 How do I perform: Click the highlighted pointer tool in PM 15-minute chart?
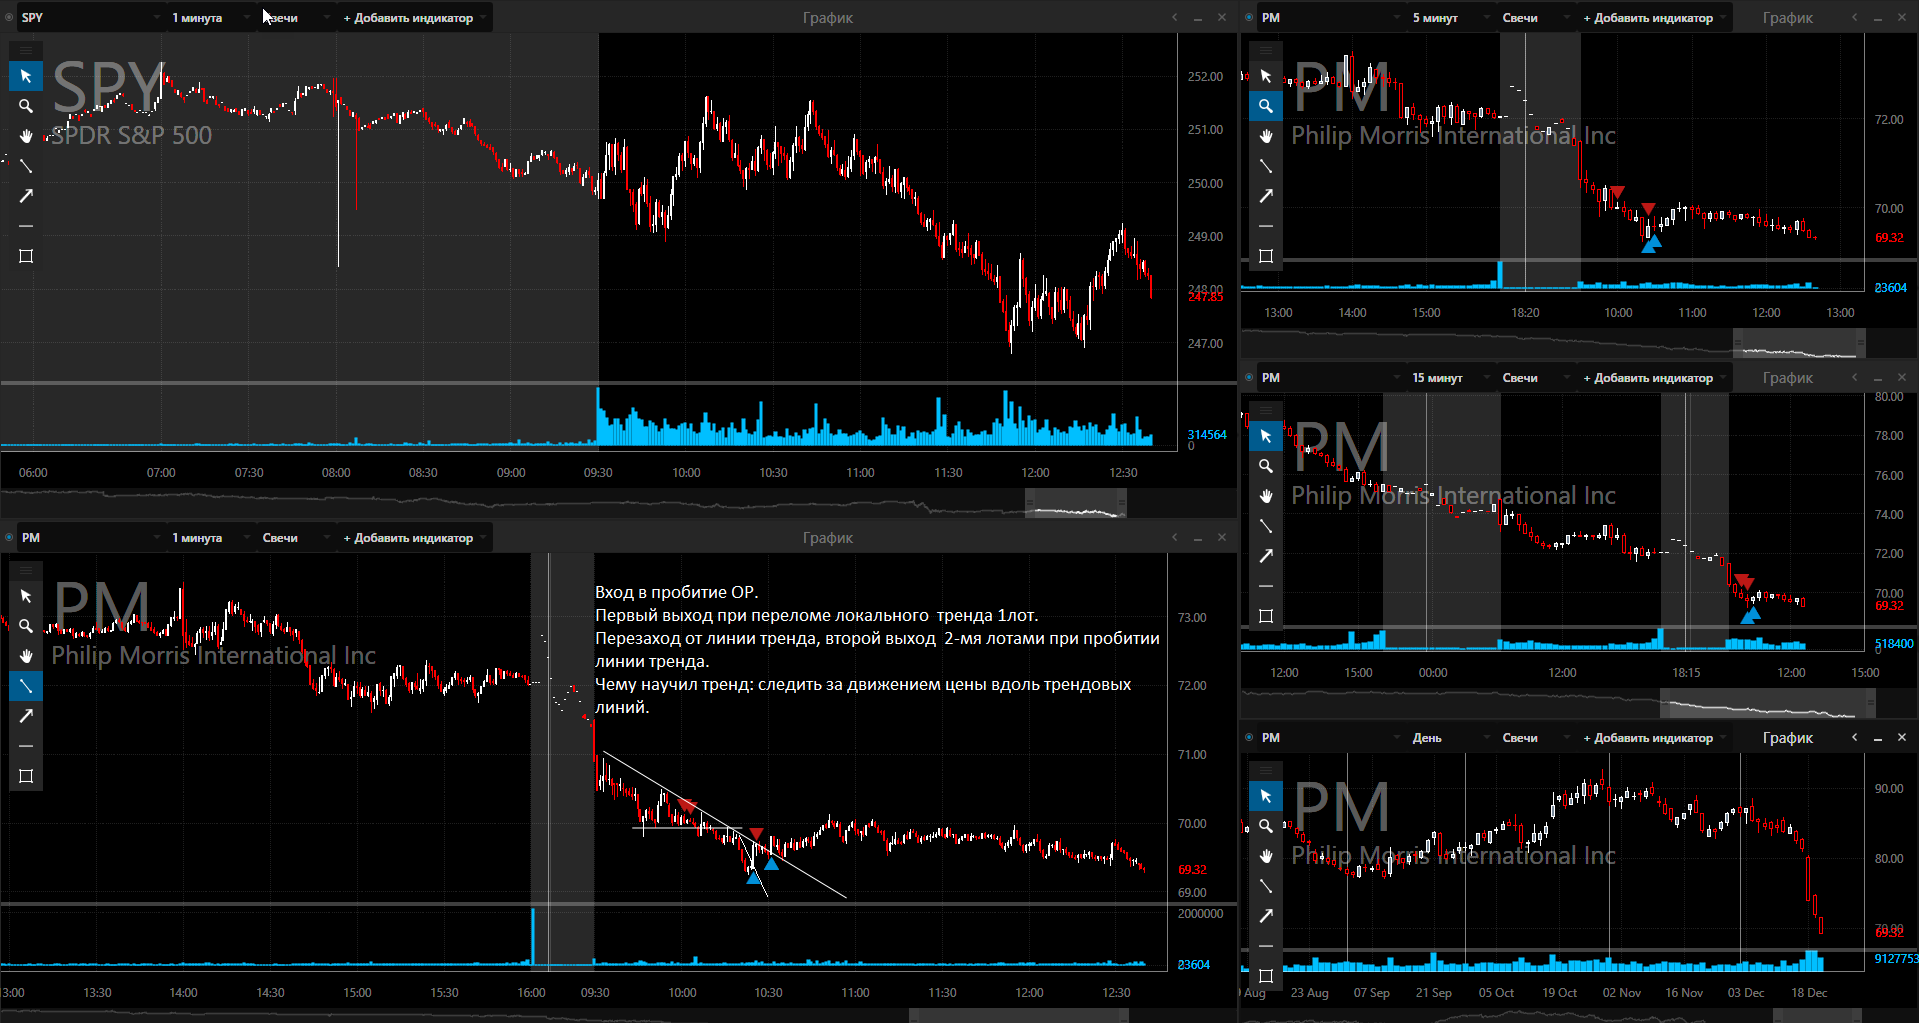point(1266,436)
